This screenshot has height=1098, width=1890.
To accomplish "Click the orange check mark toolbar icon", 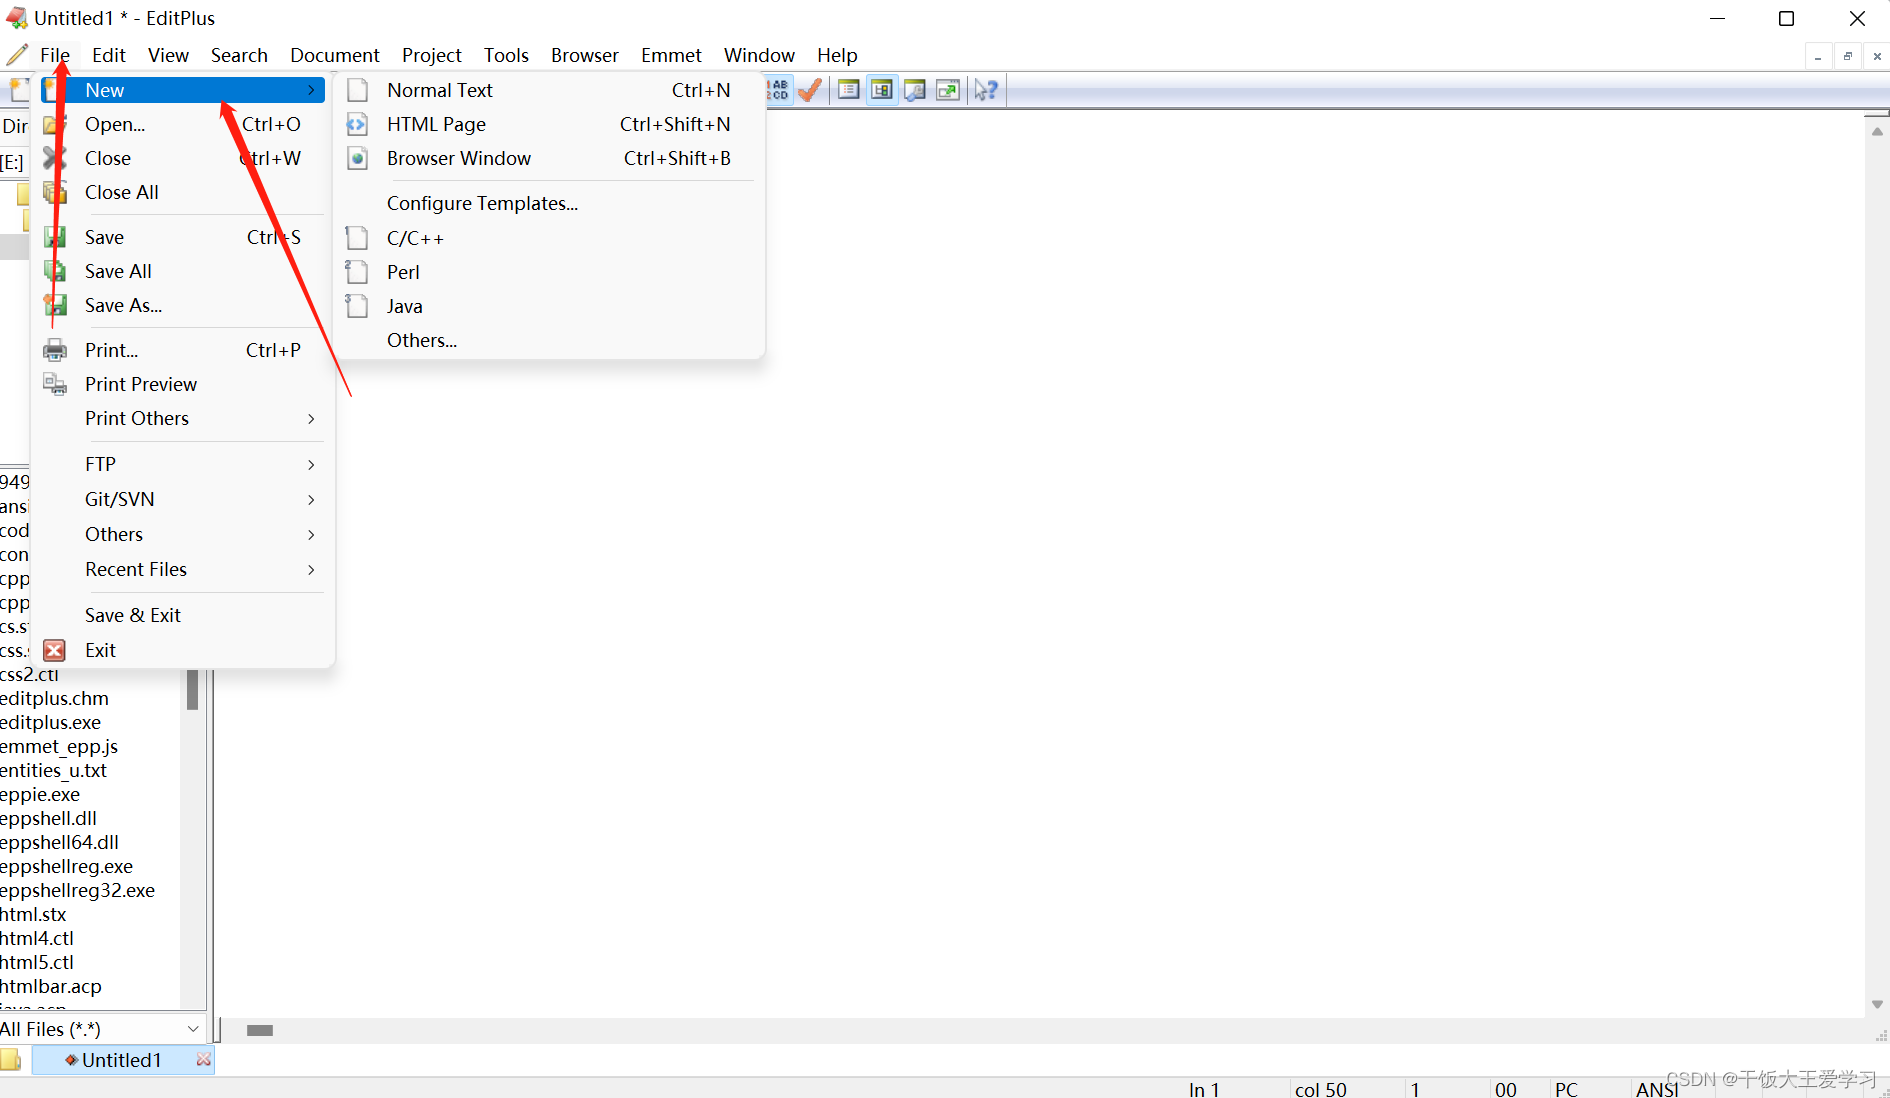I will [811, 90].
